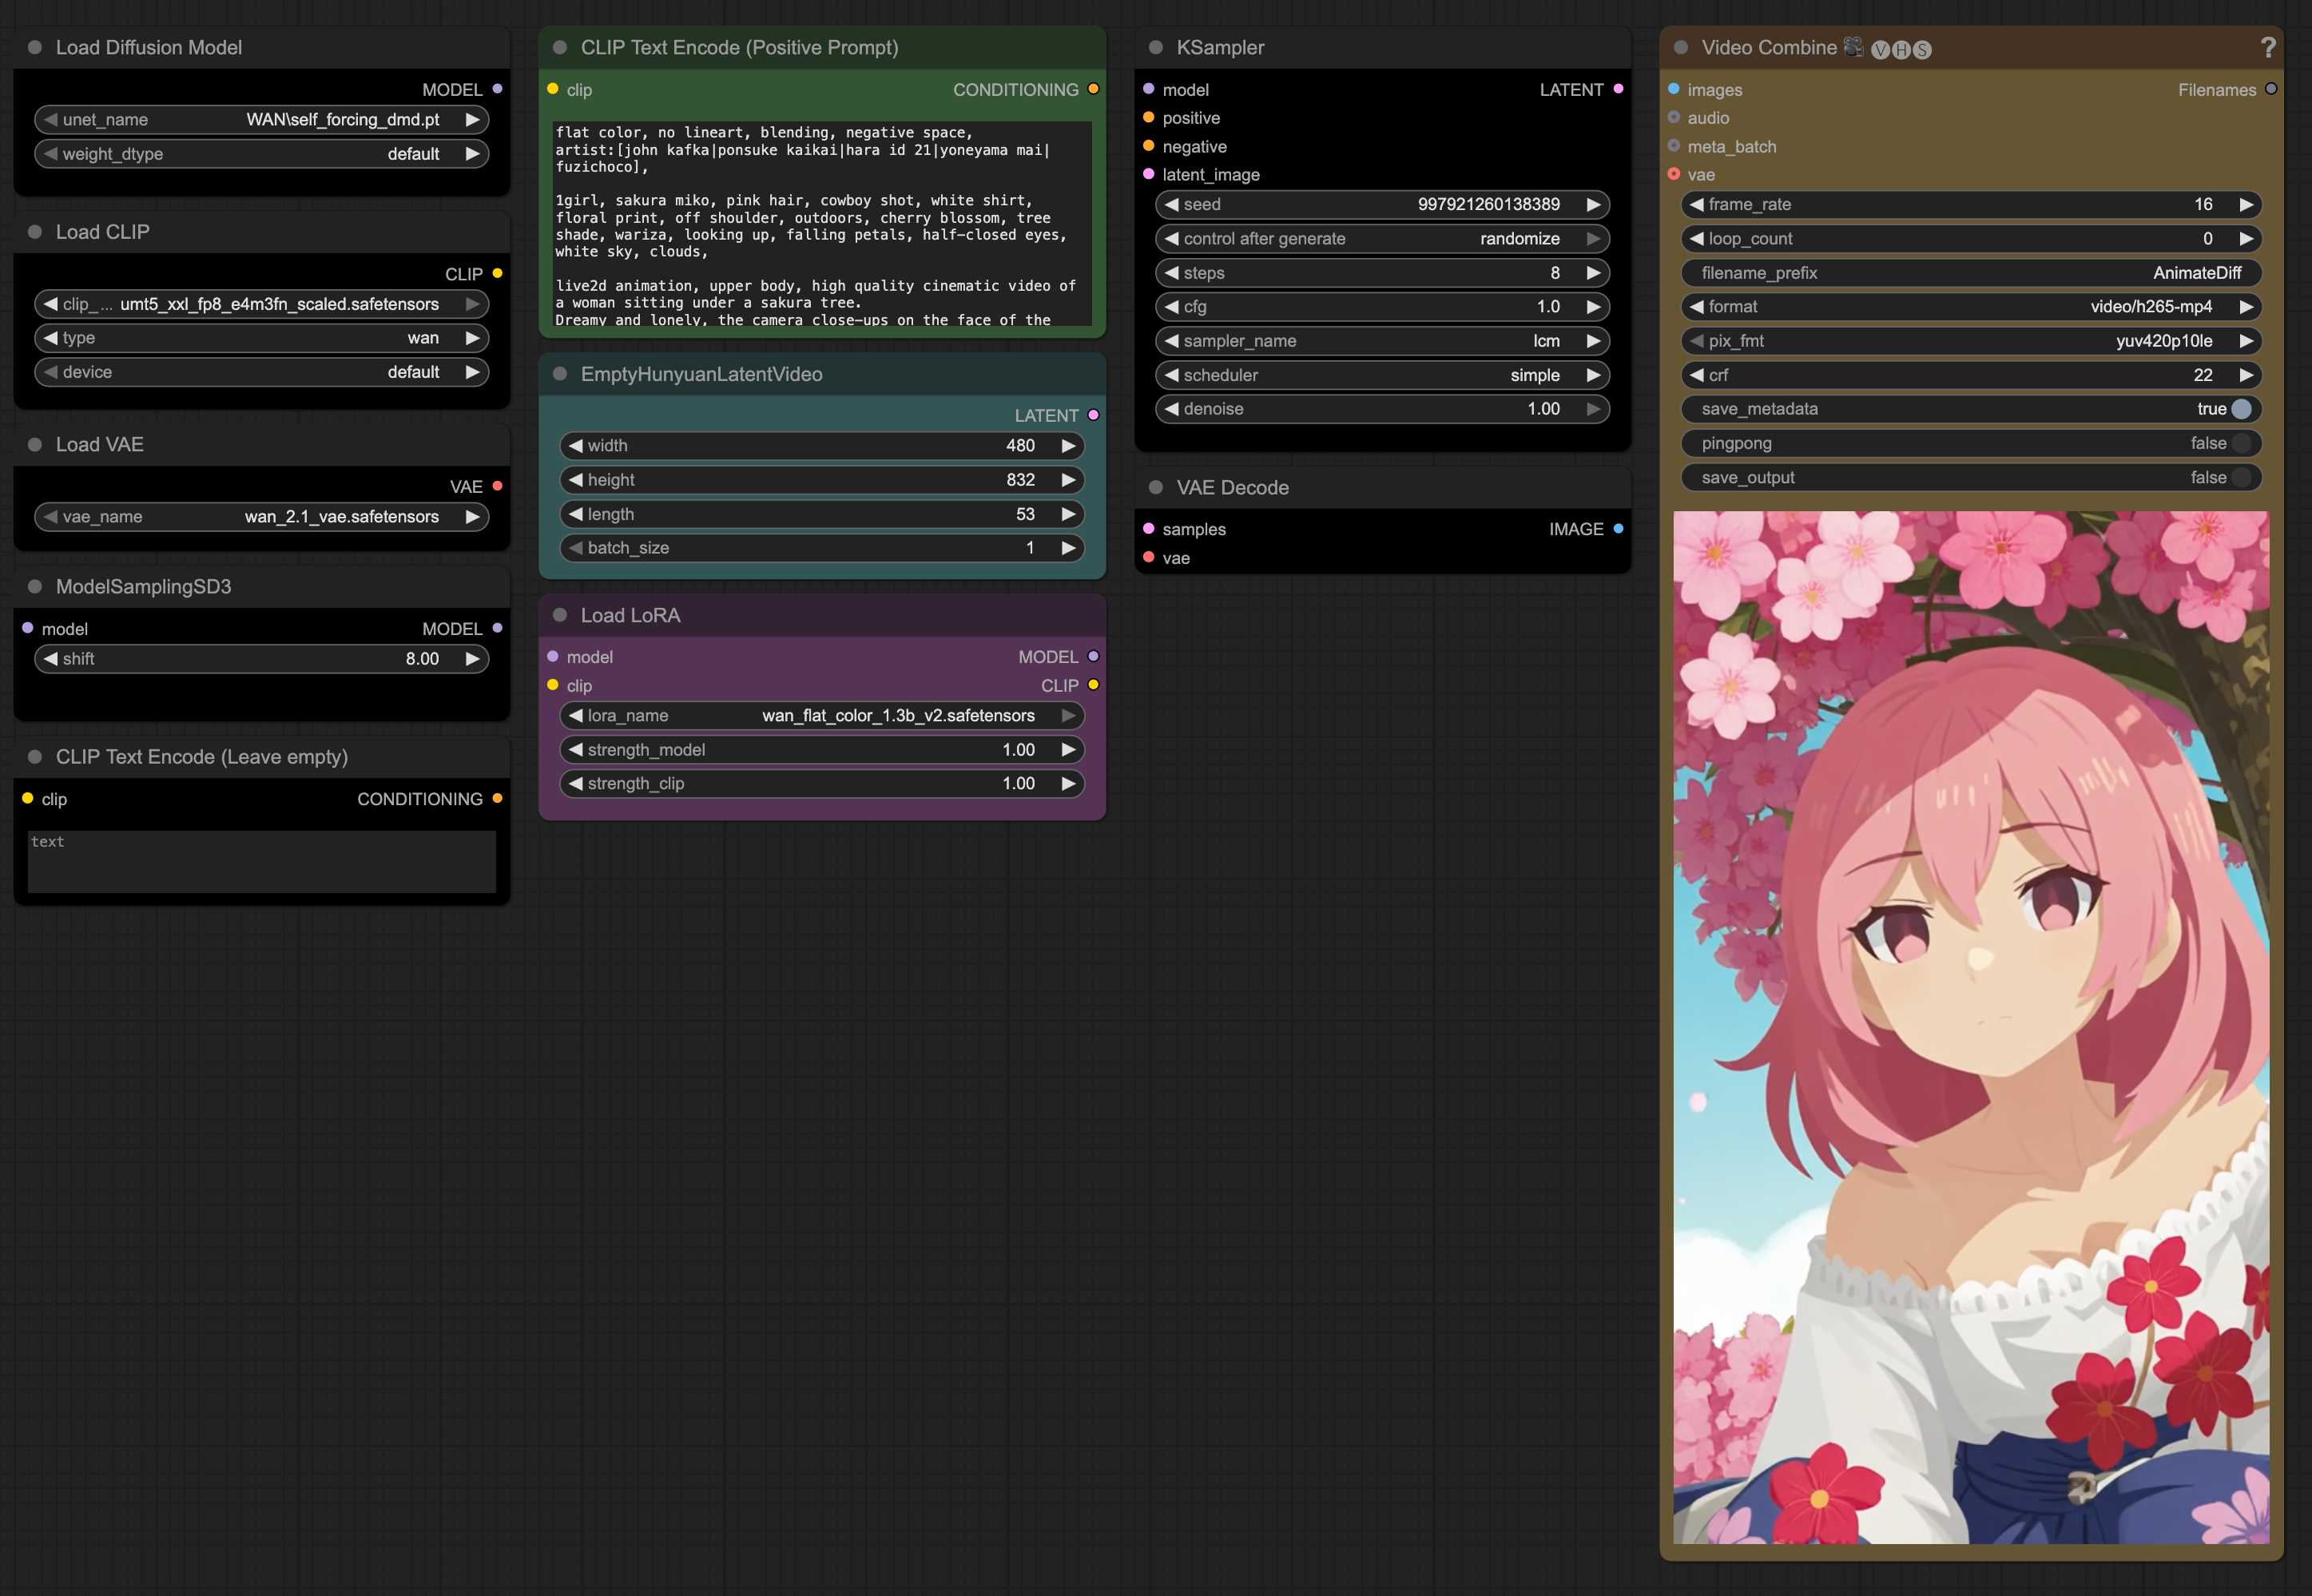Click the CONDITIONING output dot on Positive Prompt
The height and width of the screenshot is (1596, 2312).
click(1093, 89)
